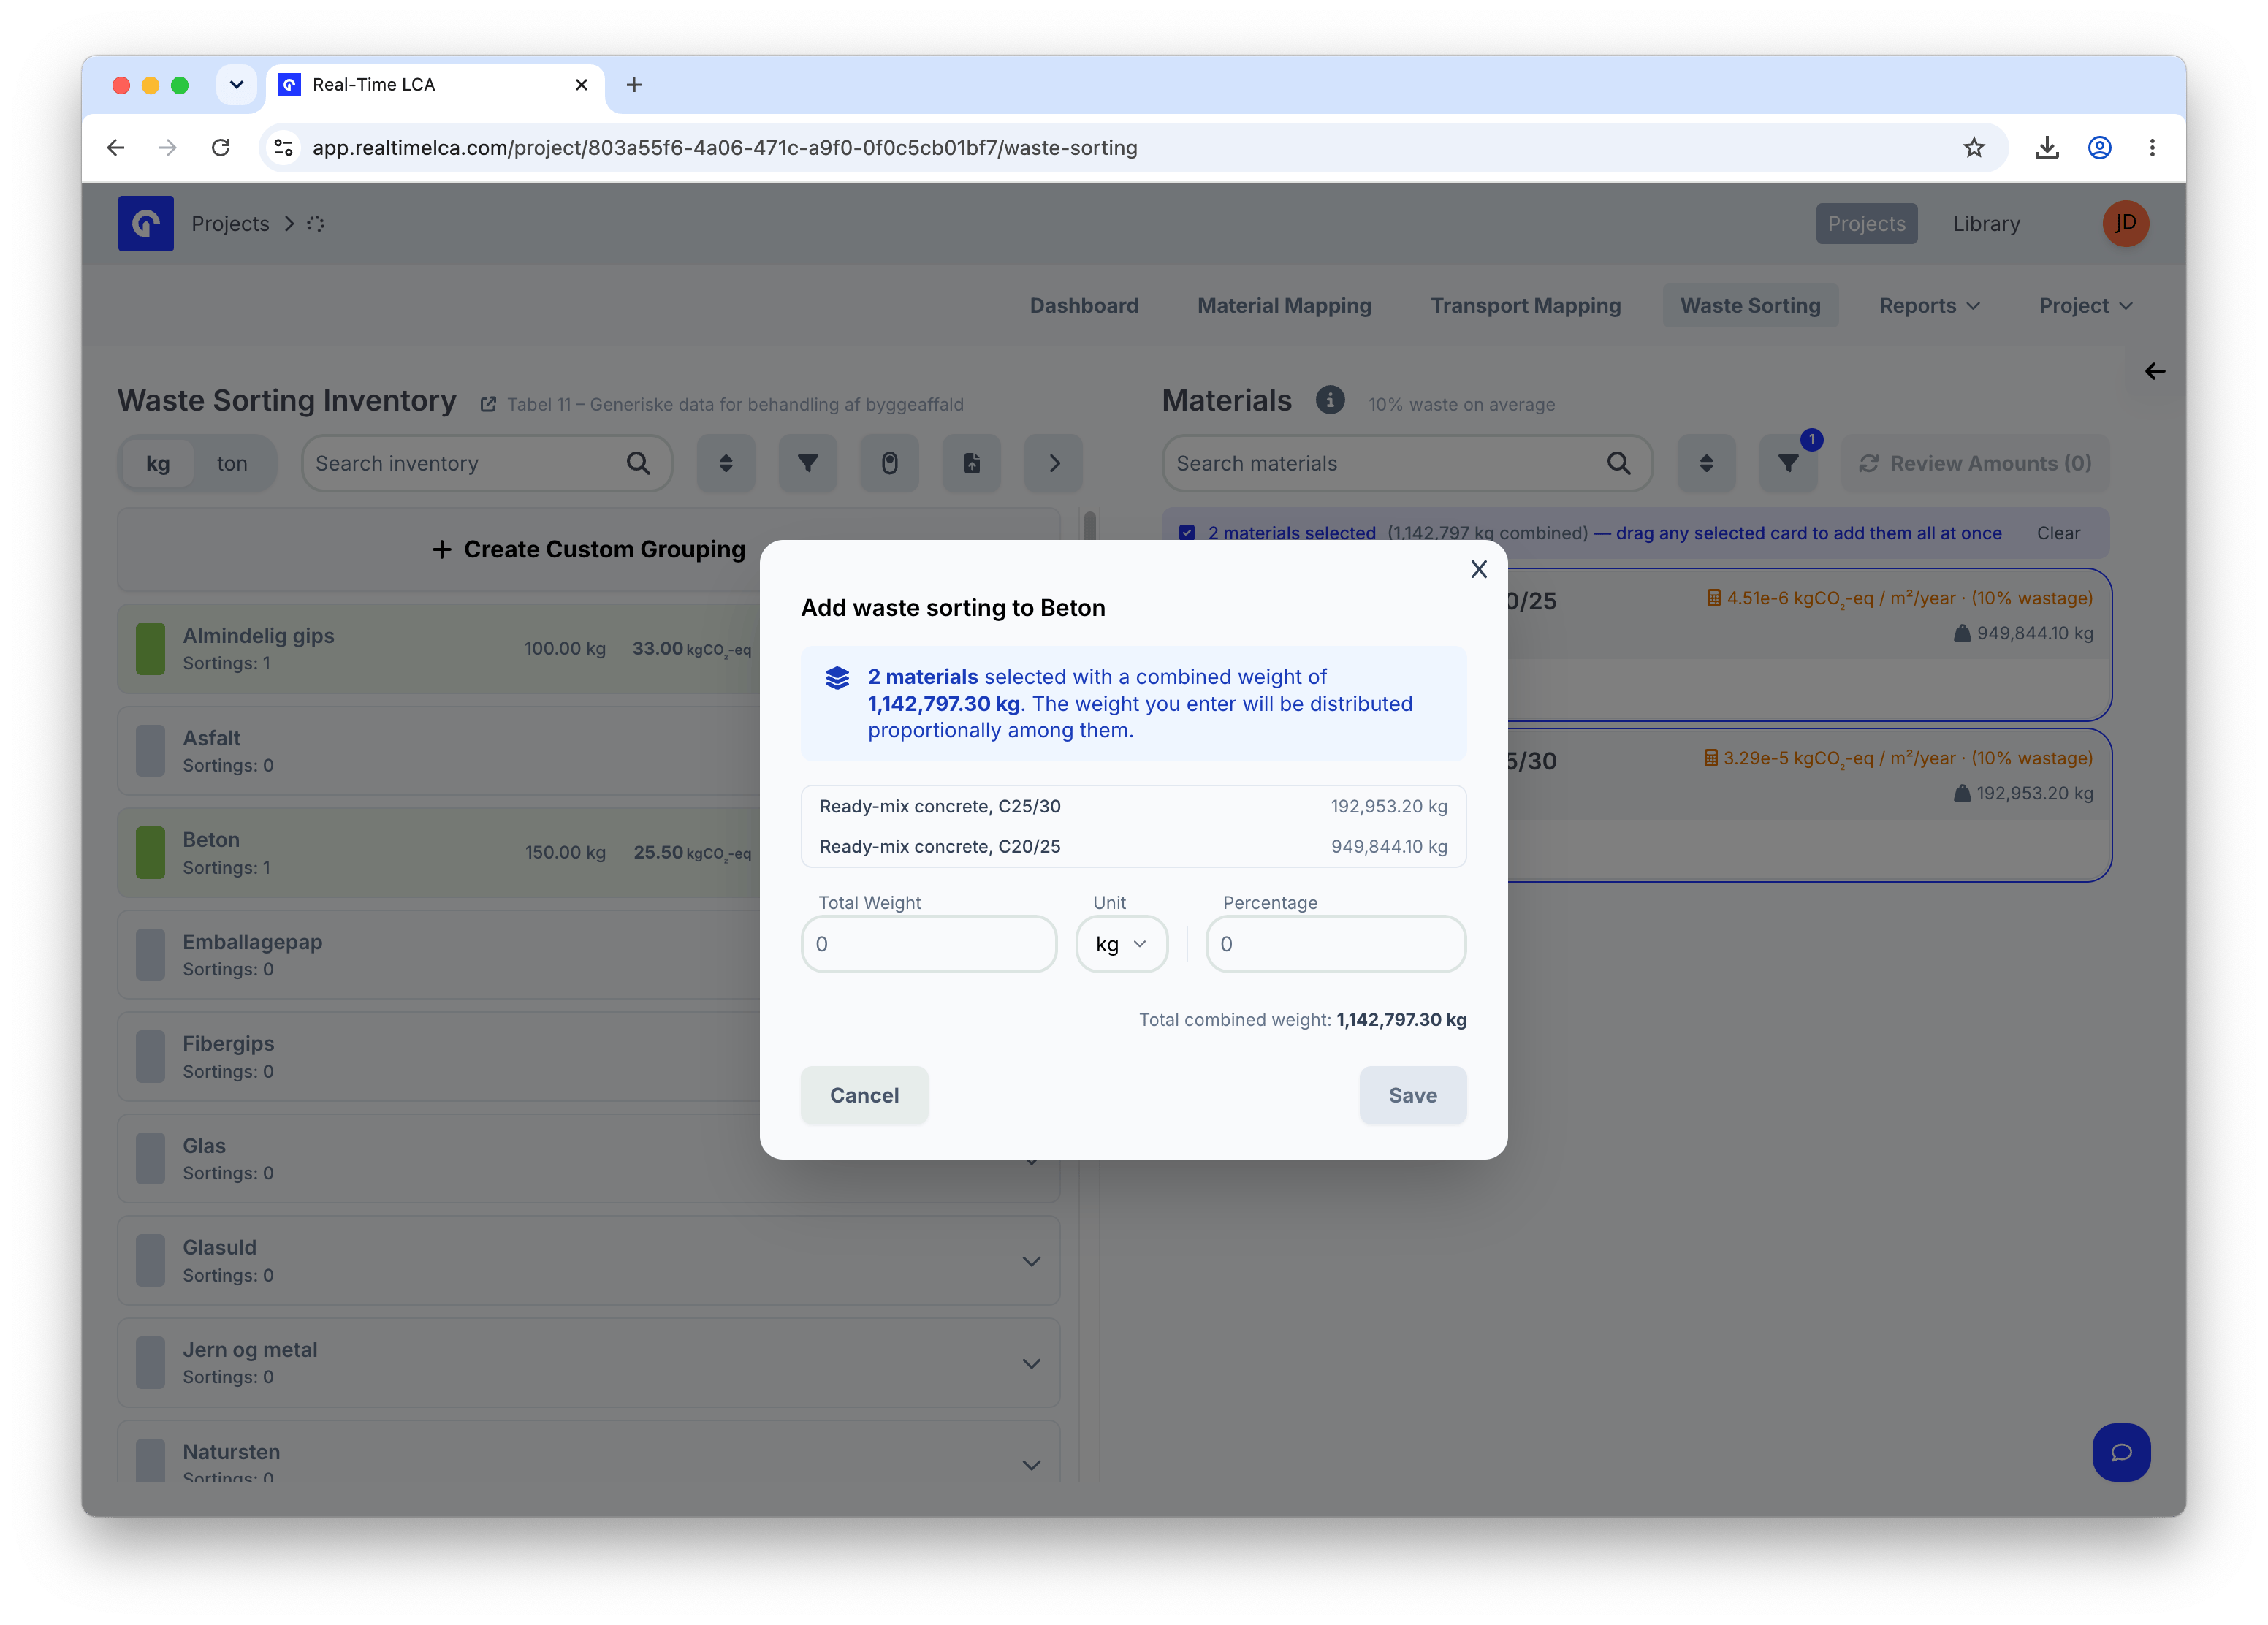Click the inventory right chevron button

click(1054, 463)
